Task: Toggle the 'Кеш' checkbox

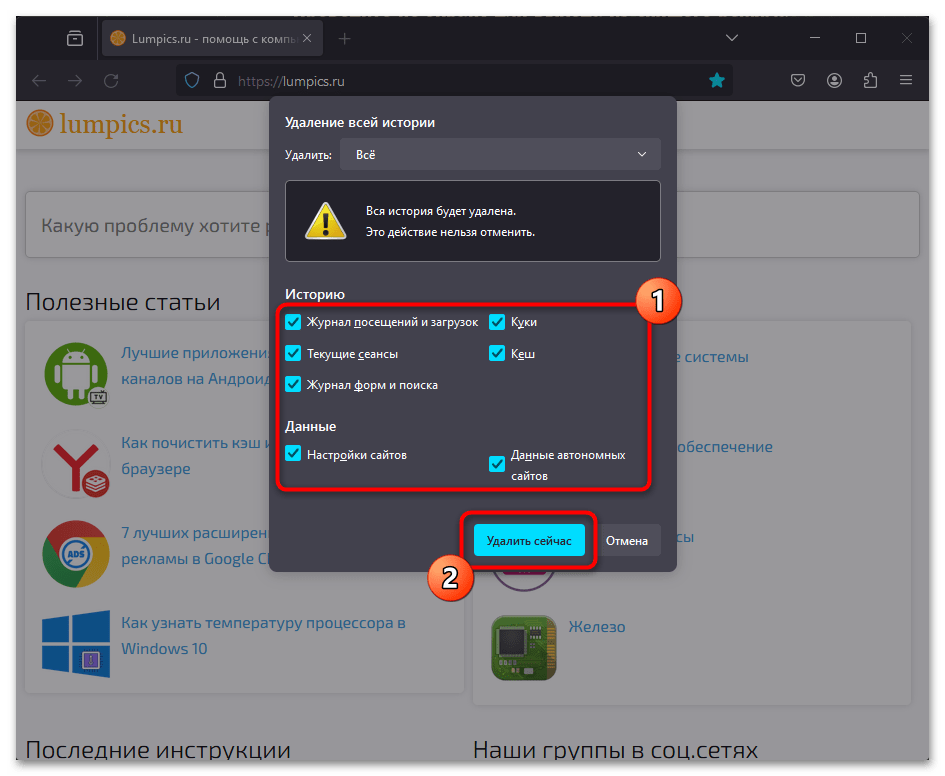Action: [497, 353]
